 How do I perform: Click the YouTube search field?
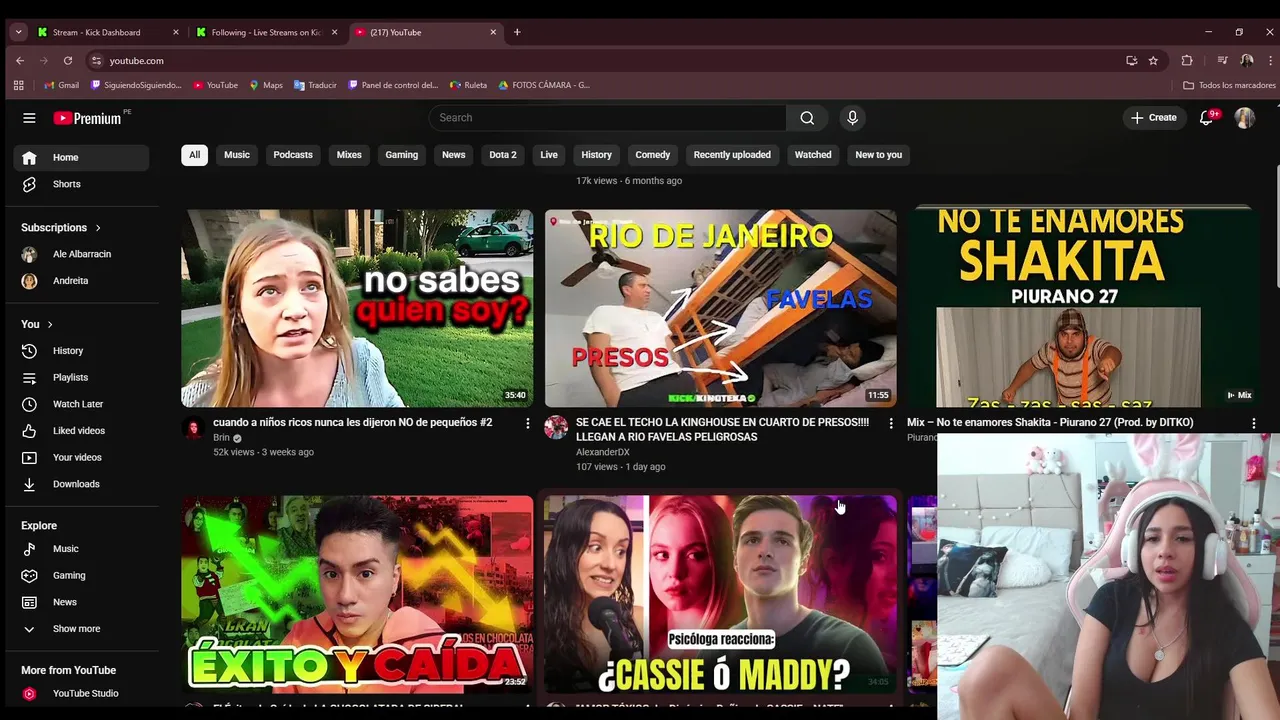tap(608, 118)
